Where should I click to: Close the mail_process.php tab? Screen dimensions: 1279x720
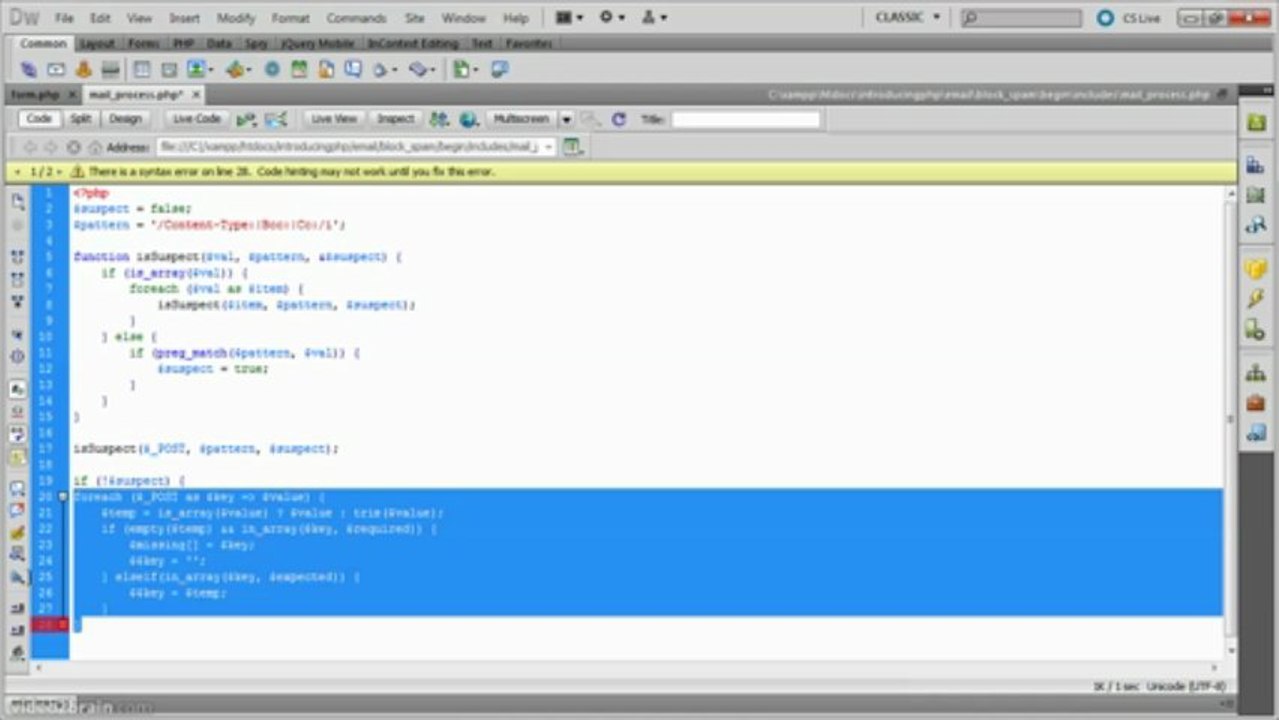click(196, 94)
